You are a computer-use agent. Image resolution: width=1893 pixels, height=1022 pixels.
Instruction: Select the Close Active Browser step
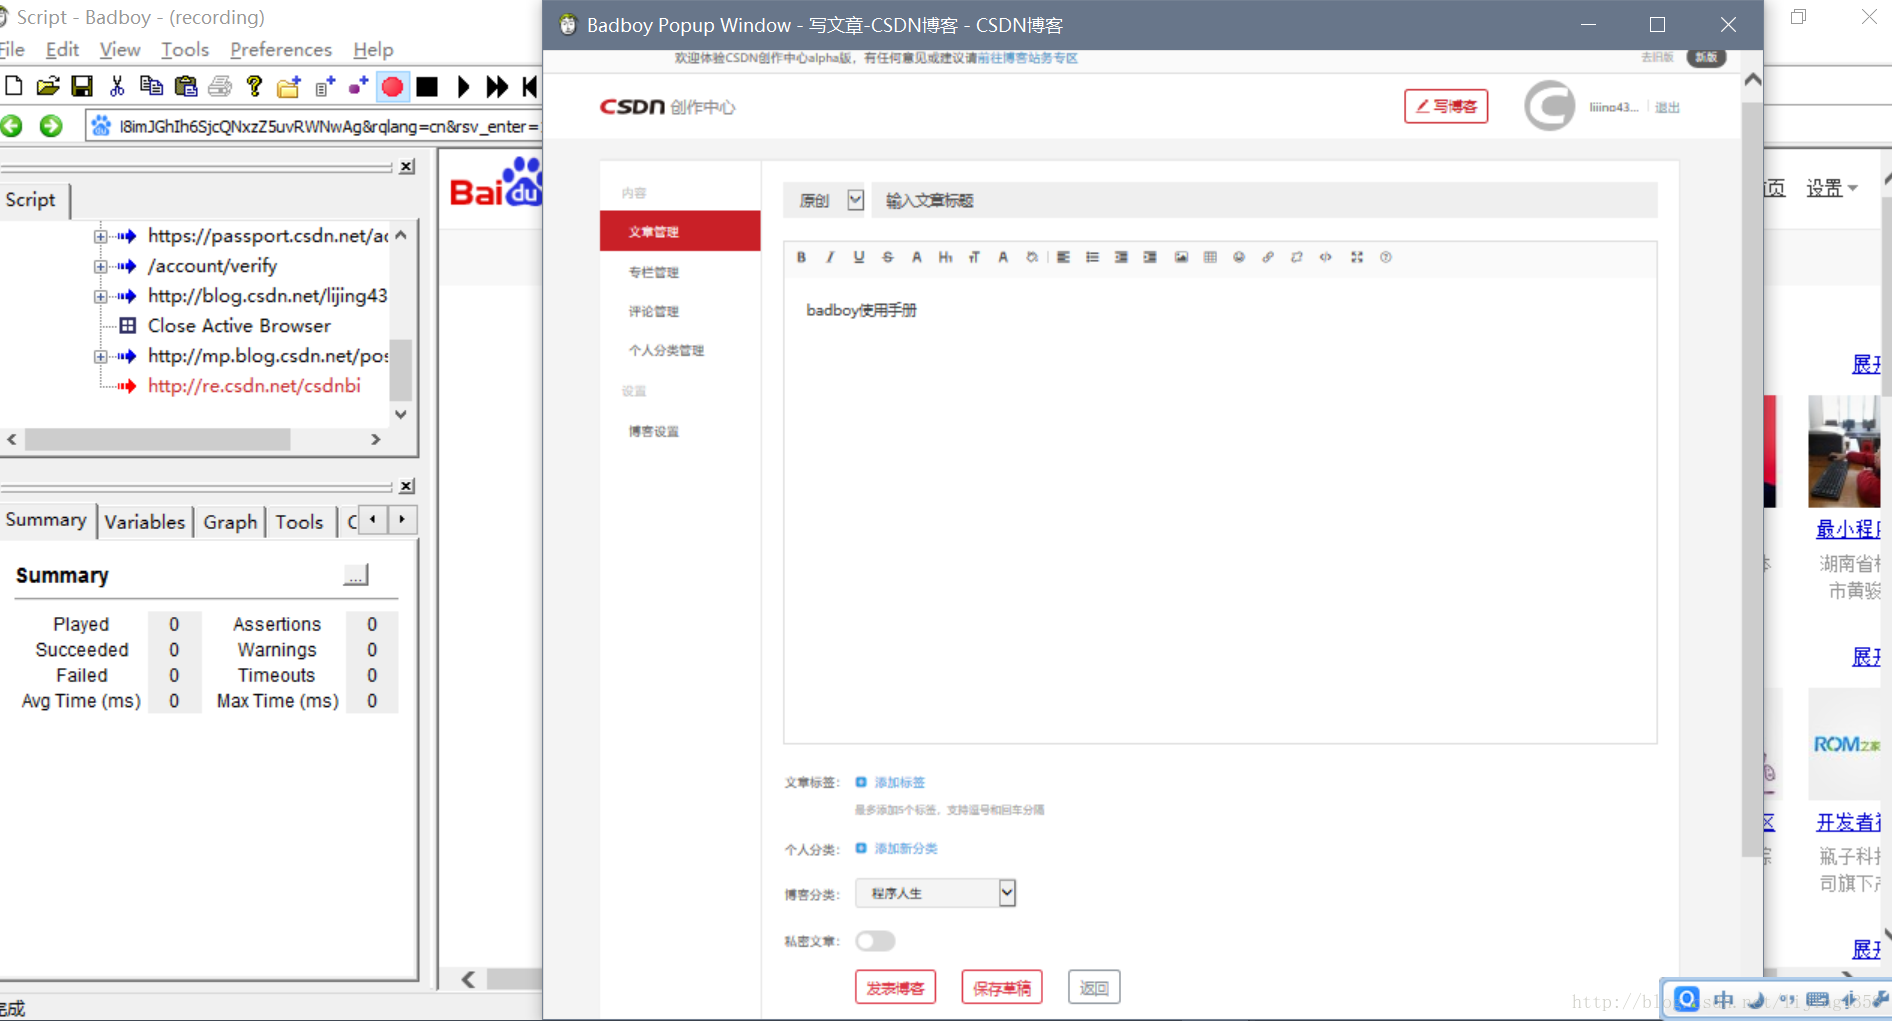click(x=238, y=326)
